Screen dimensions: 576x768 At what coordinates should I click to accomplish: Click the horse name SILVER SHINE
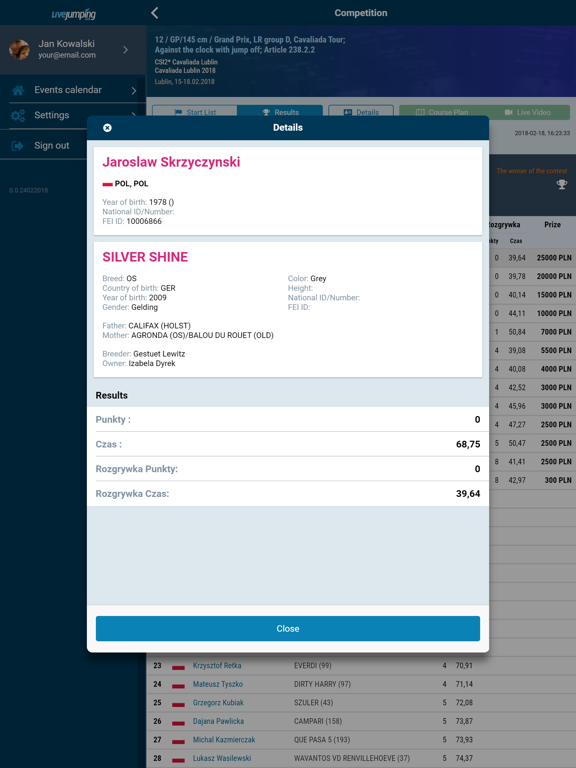[145, 257]
